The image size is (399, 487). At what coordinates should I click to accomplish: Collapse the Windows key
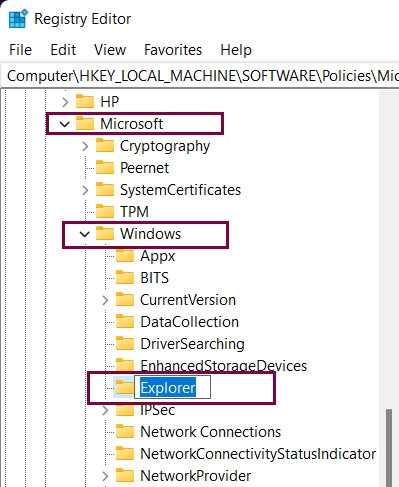[x=85, y=234]
